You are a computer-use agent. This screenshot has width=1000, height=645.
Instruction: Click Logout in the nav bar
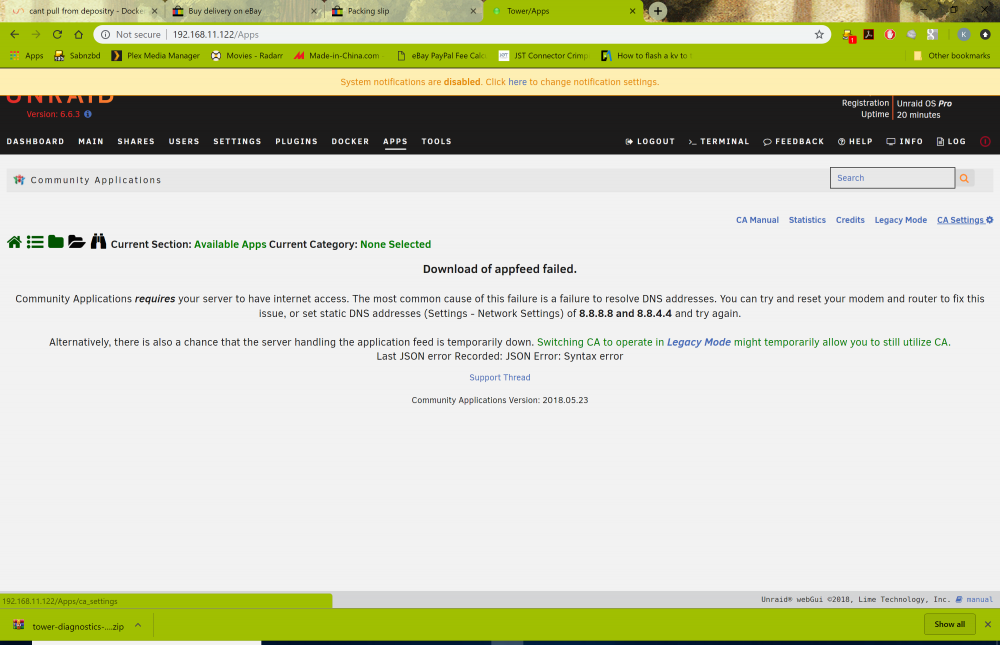pyautogui.click(x=650, y=142)
